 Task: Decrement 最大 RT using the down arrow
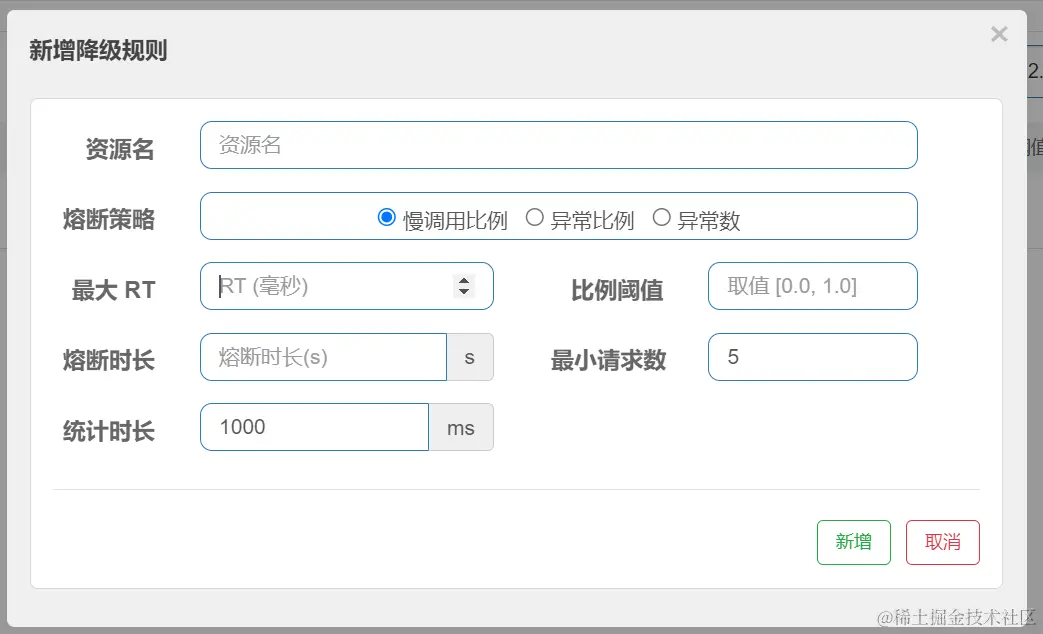464,291
